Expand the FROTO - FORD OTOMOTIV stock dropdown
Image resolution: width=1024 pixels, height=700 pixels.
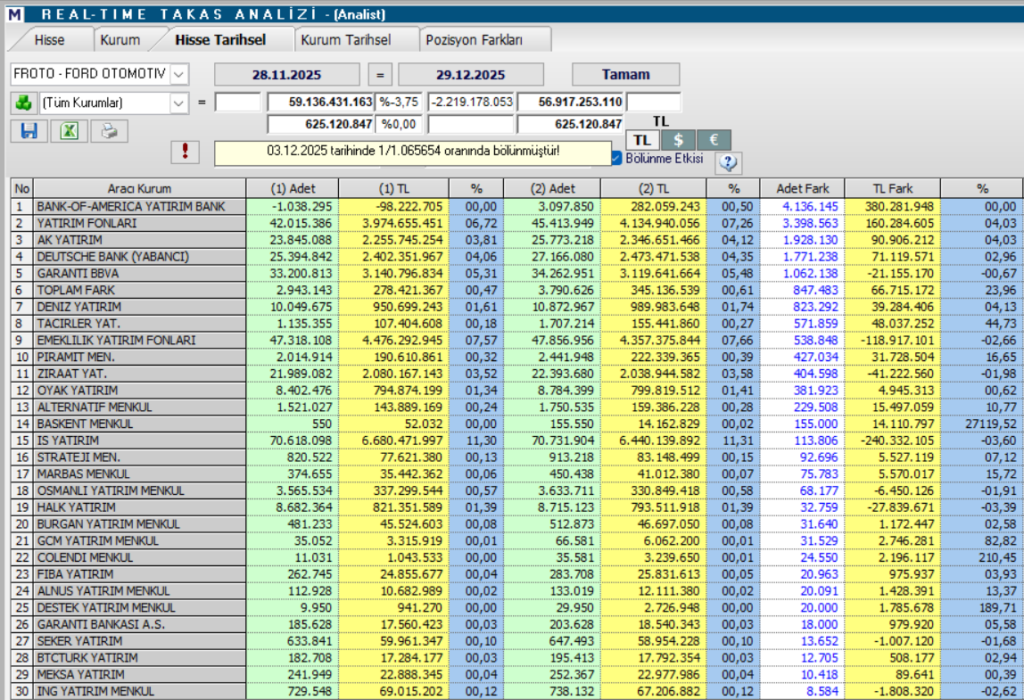coord(178,74)
